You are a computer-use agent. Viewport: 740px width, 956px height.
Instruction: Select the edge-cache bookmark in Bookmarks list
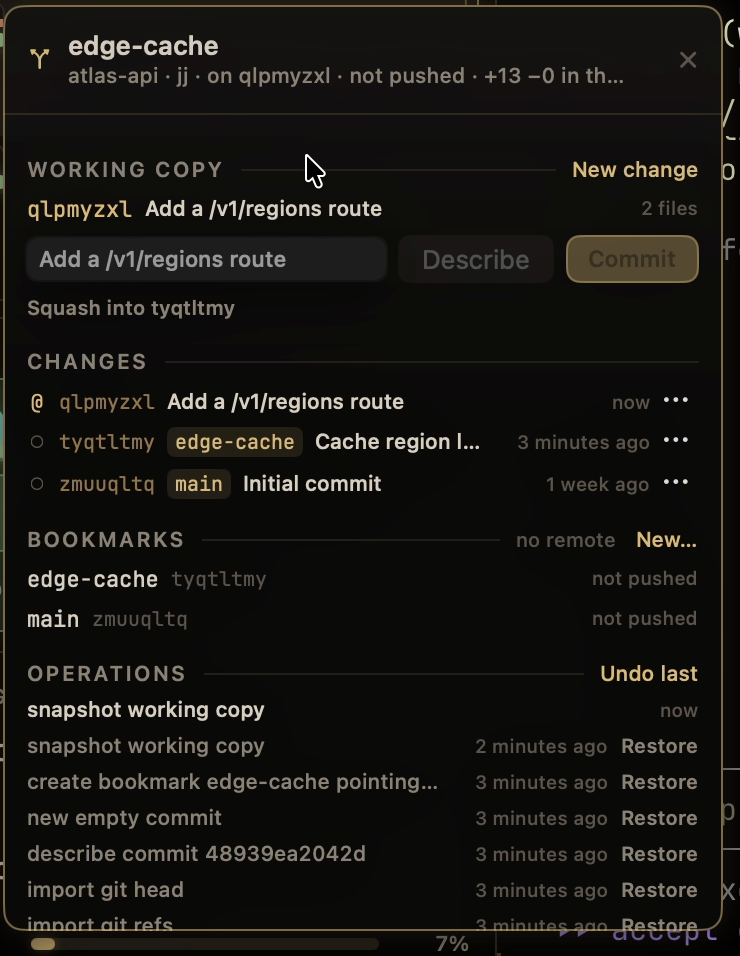[363, 579]
